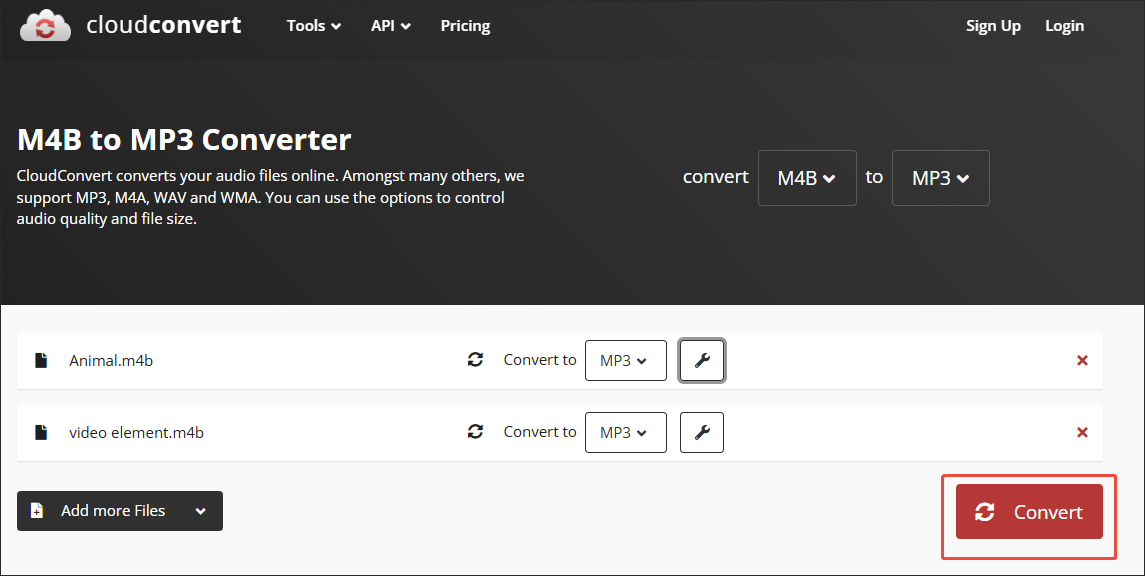Viewport: 1145px width, 576px height.
Task: Open the API menu
Action: coord(390,25)
